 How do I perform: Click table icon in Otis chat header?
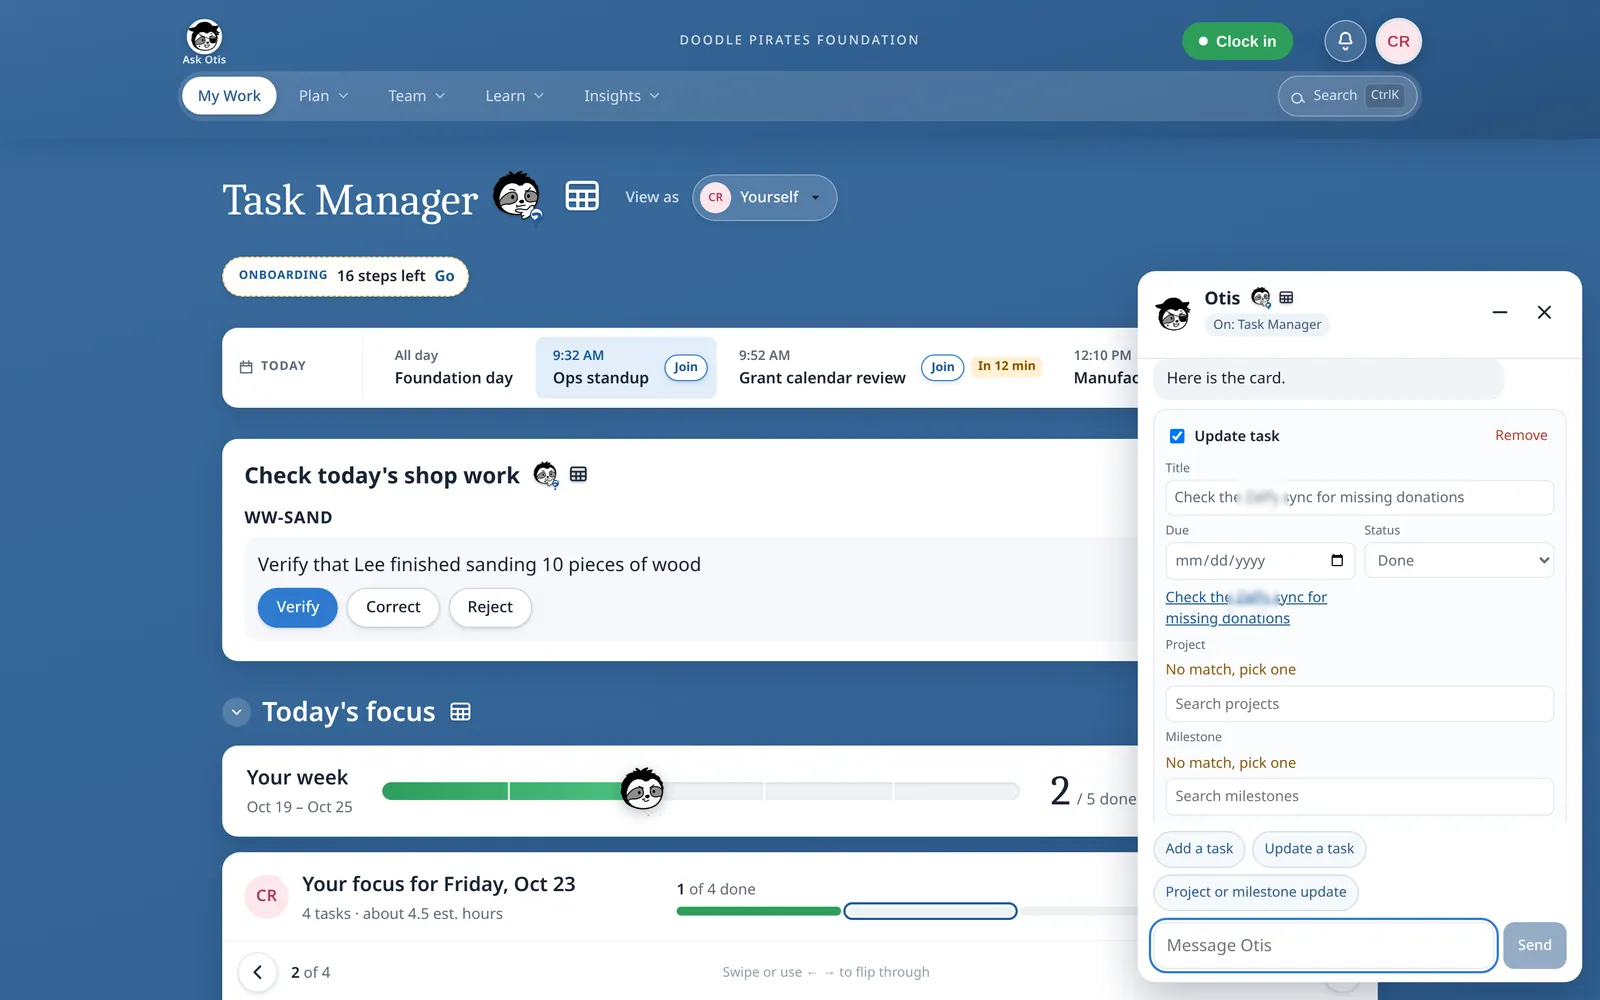tap(1286, 297)
